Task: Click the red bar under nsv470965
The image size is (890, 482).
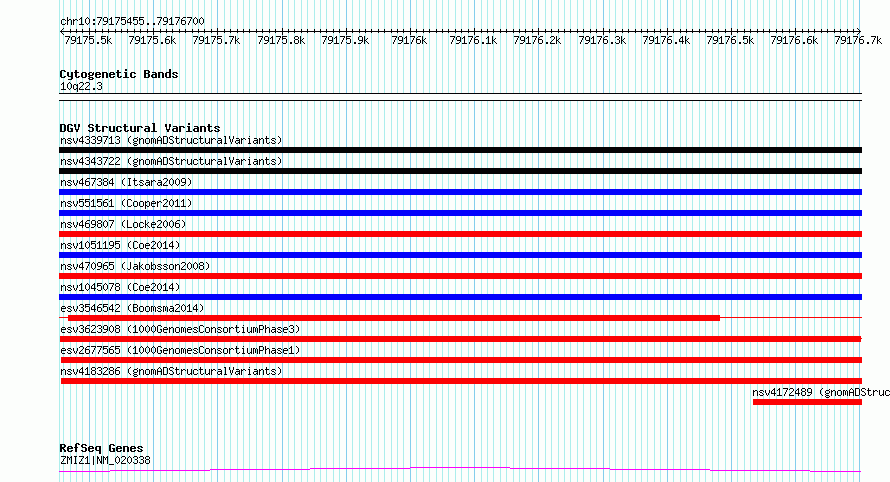Action: pyautogui.click(x=460, y=276)
